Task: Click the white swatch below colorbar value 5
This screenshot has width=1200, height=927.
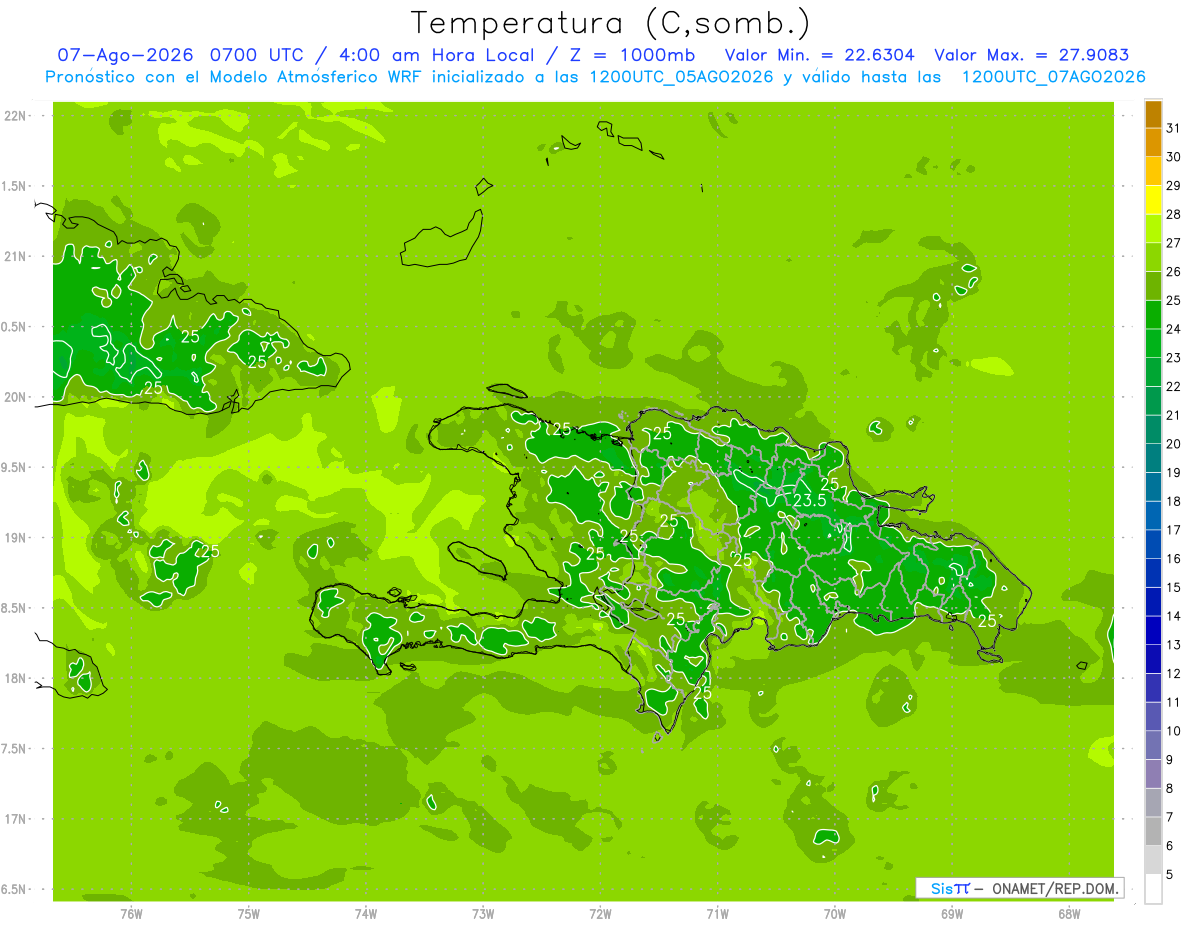Action: pos(1153,889)
